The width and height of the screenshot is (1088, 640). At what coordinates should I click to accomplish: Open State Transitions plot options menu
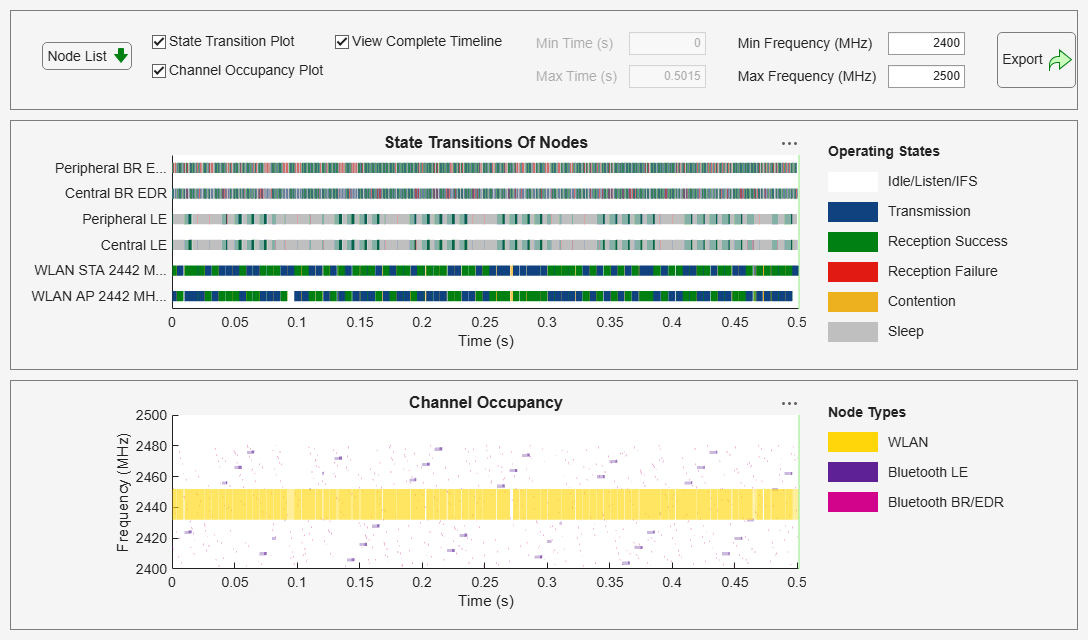point(789,144)
